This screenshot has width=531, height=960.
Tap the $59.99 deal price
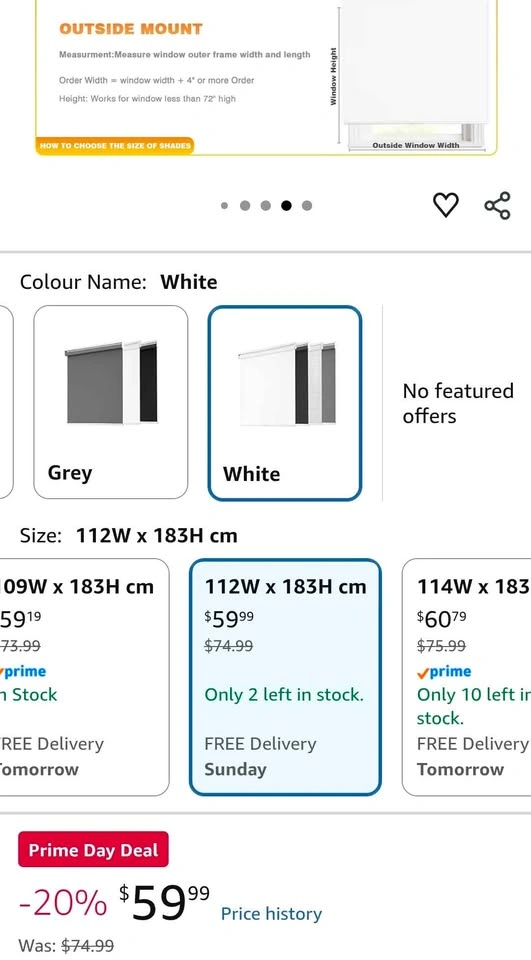164,904
